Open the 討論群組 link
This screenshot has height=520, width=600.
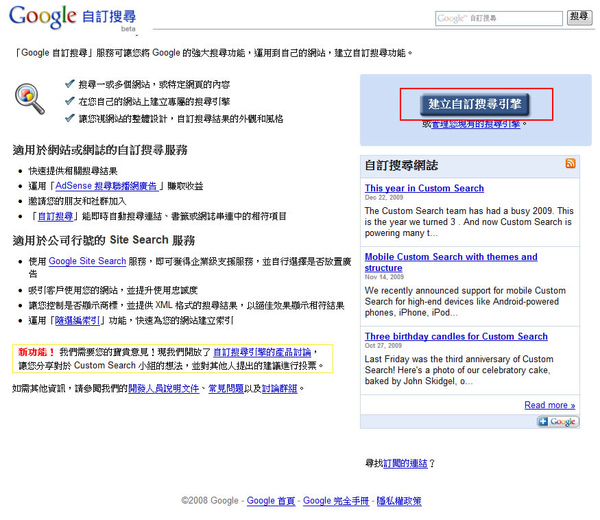pyautogui.click(x=279, y=389)
